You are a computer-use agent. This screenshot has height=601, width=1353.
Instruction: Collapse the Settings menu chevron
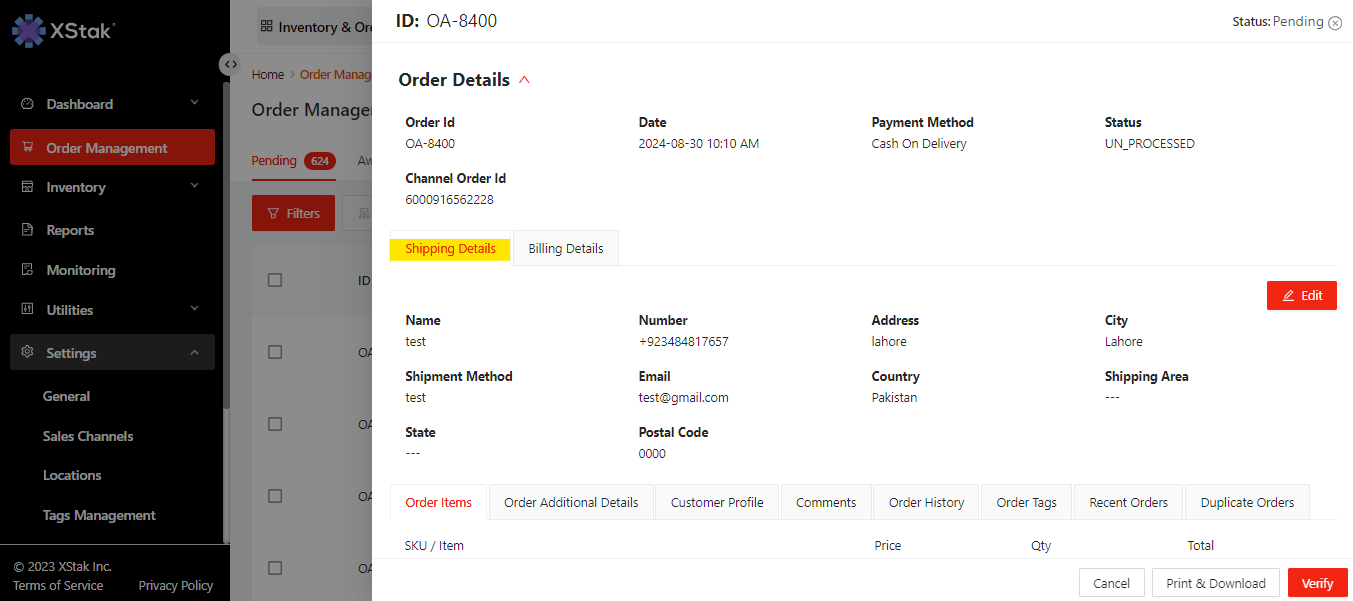coord(194,353)
